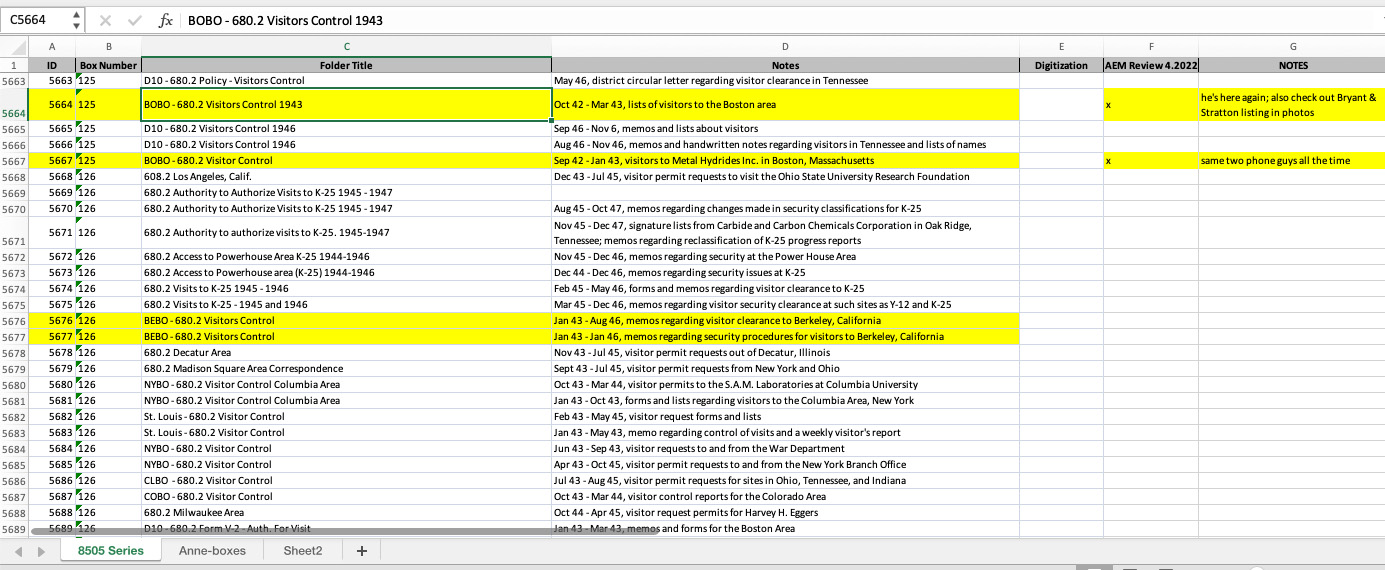The width and height of the screenshot is (1385, 570).
Task: Click the Select All corner triangle
Action: [x=14, y=47]
